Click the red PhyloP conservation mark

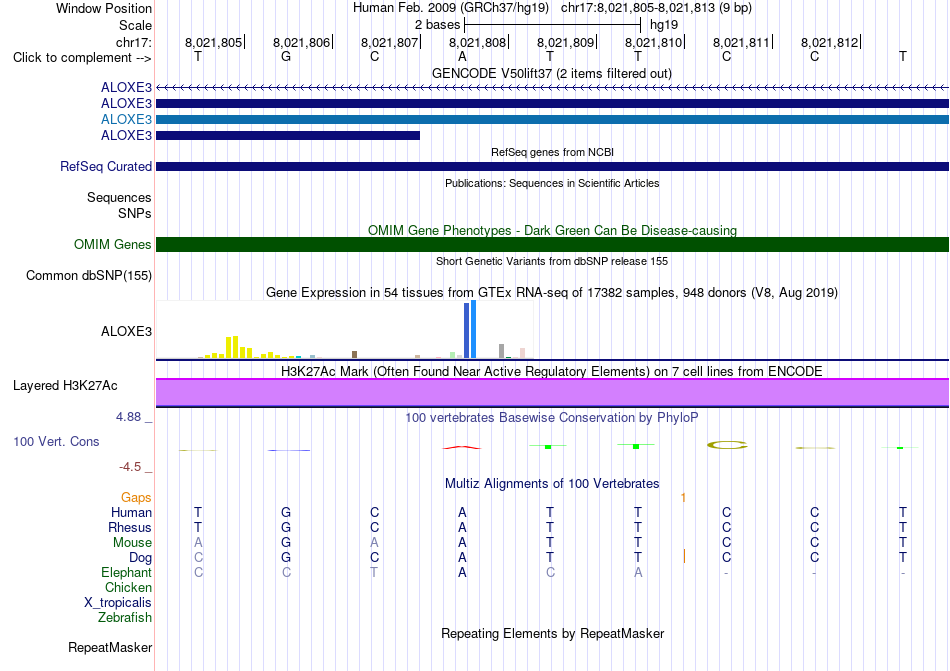point(462,448)
